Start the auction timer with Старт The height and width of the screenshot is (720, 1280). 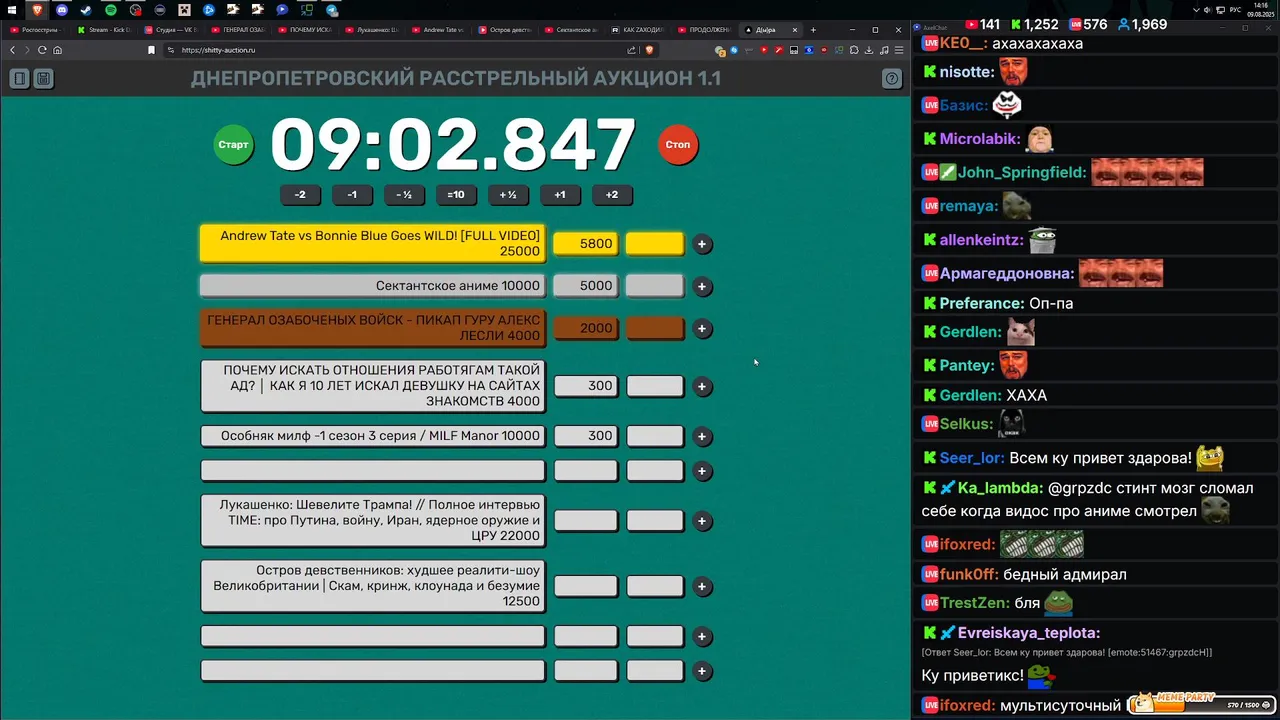point(233,145)
